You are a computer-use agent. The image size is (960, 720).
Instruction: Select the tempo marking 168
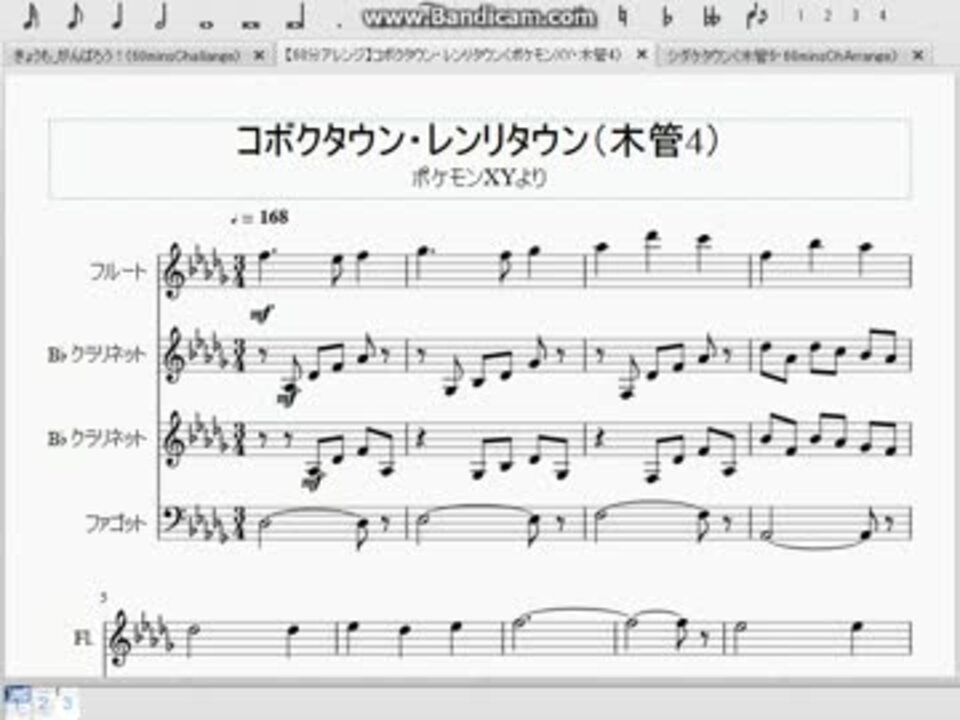(261, 217)
